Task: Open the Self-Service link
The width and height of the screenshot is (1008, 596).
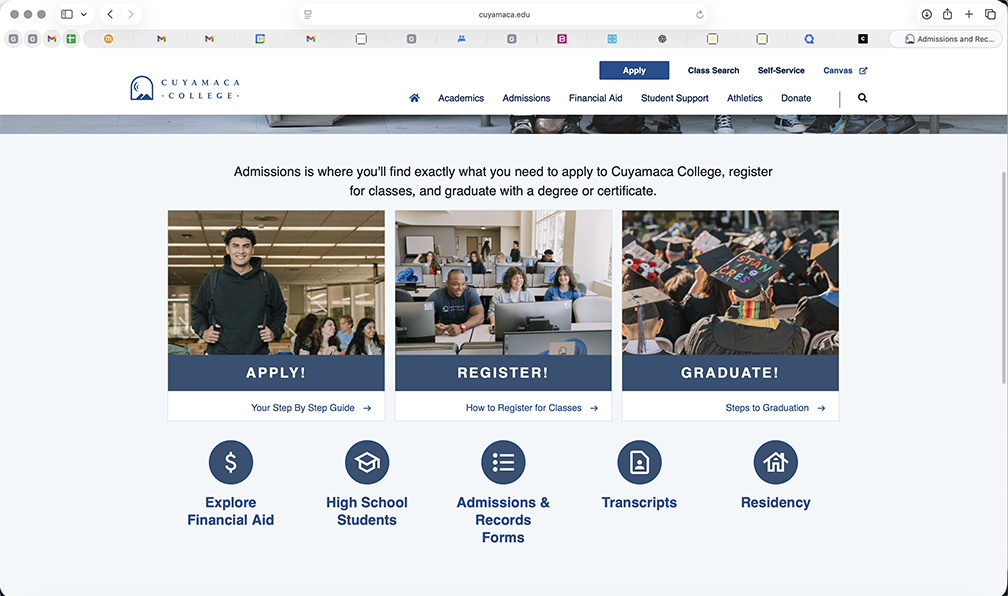Action: pyautogui.click(x=780, y=70)
